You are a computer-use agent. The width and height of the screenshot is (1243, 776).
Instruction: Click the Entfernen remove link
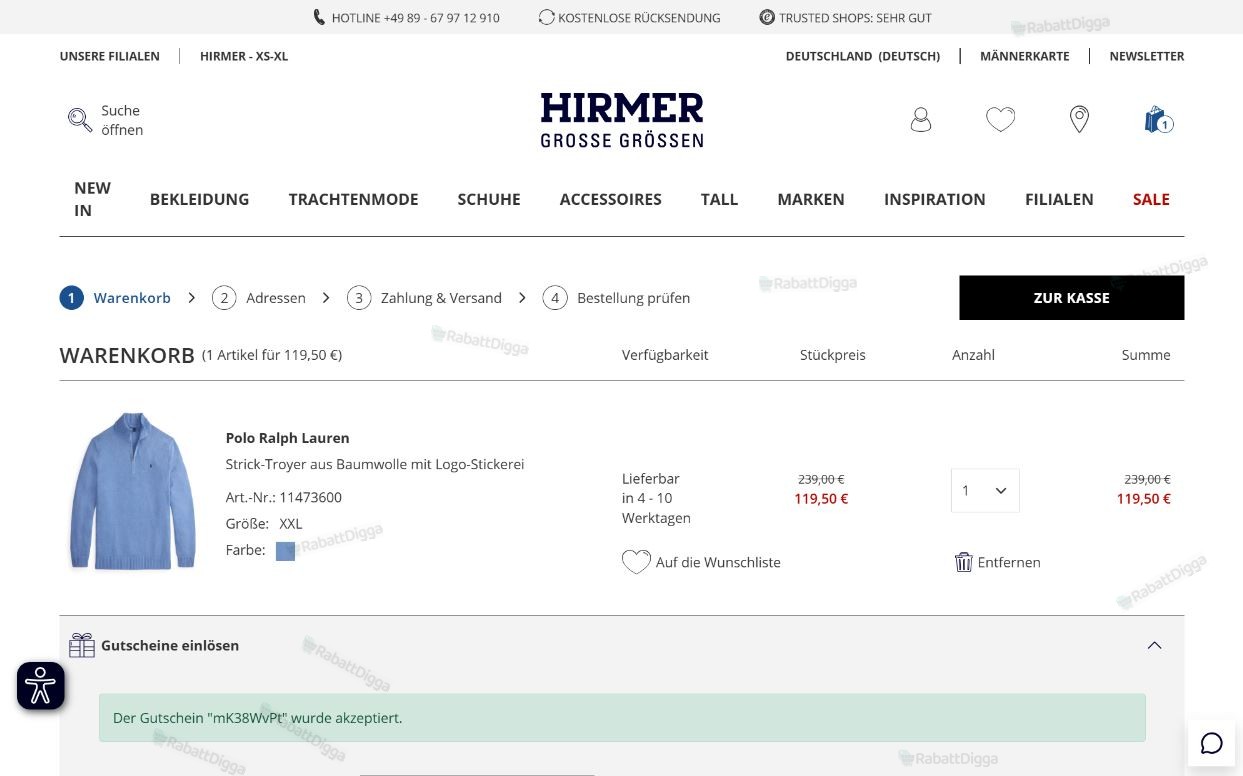click(x=1008, y=562)
